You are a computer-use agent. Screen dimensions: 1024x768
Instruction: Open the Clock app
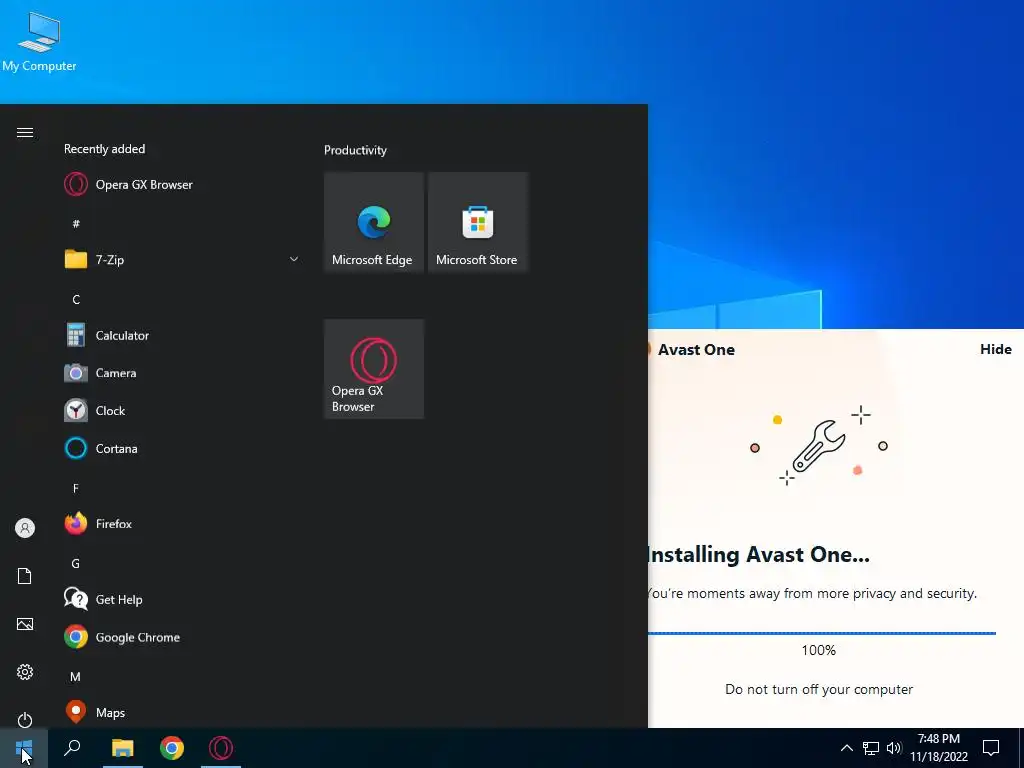[x=181, y=411]
